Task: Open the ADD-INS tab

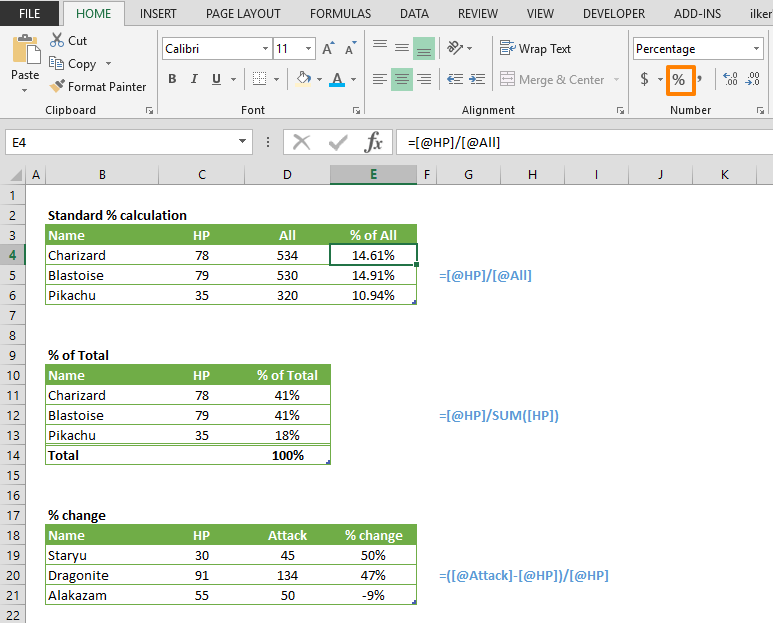Action: click(697, 13)
